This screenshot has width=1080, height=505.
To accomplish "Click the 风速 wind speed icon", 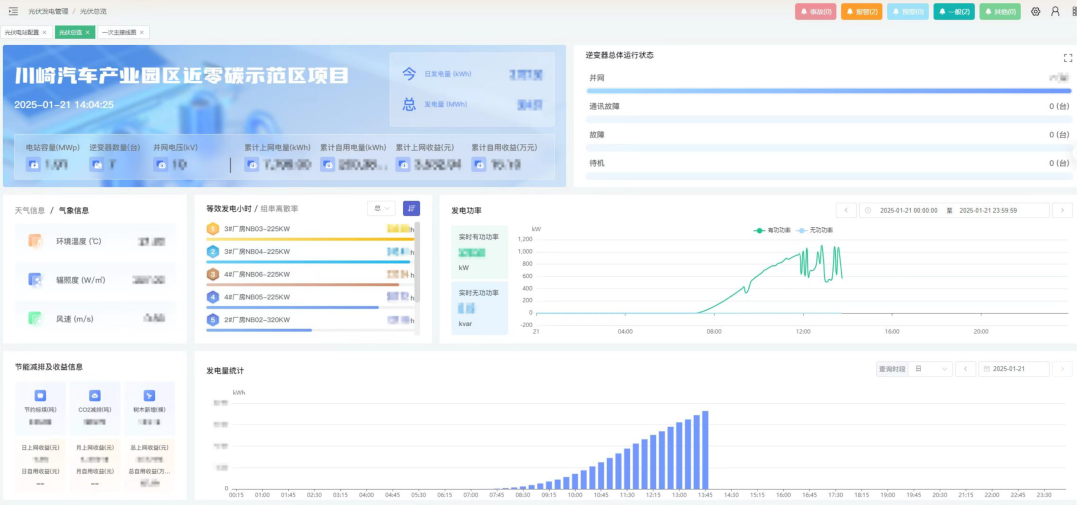I will (35, 319).
